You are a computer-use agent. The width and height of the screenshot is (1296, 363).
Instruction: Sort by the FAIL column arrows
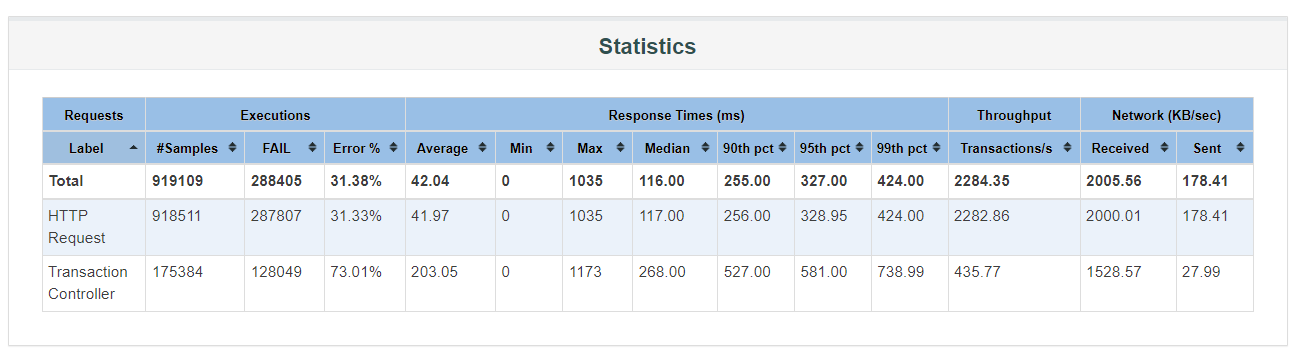tap(313, 148)
